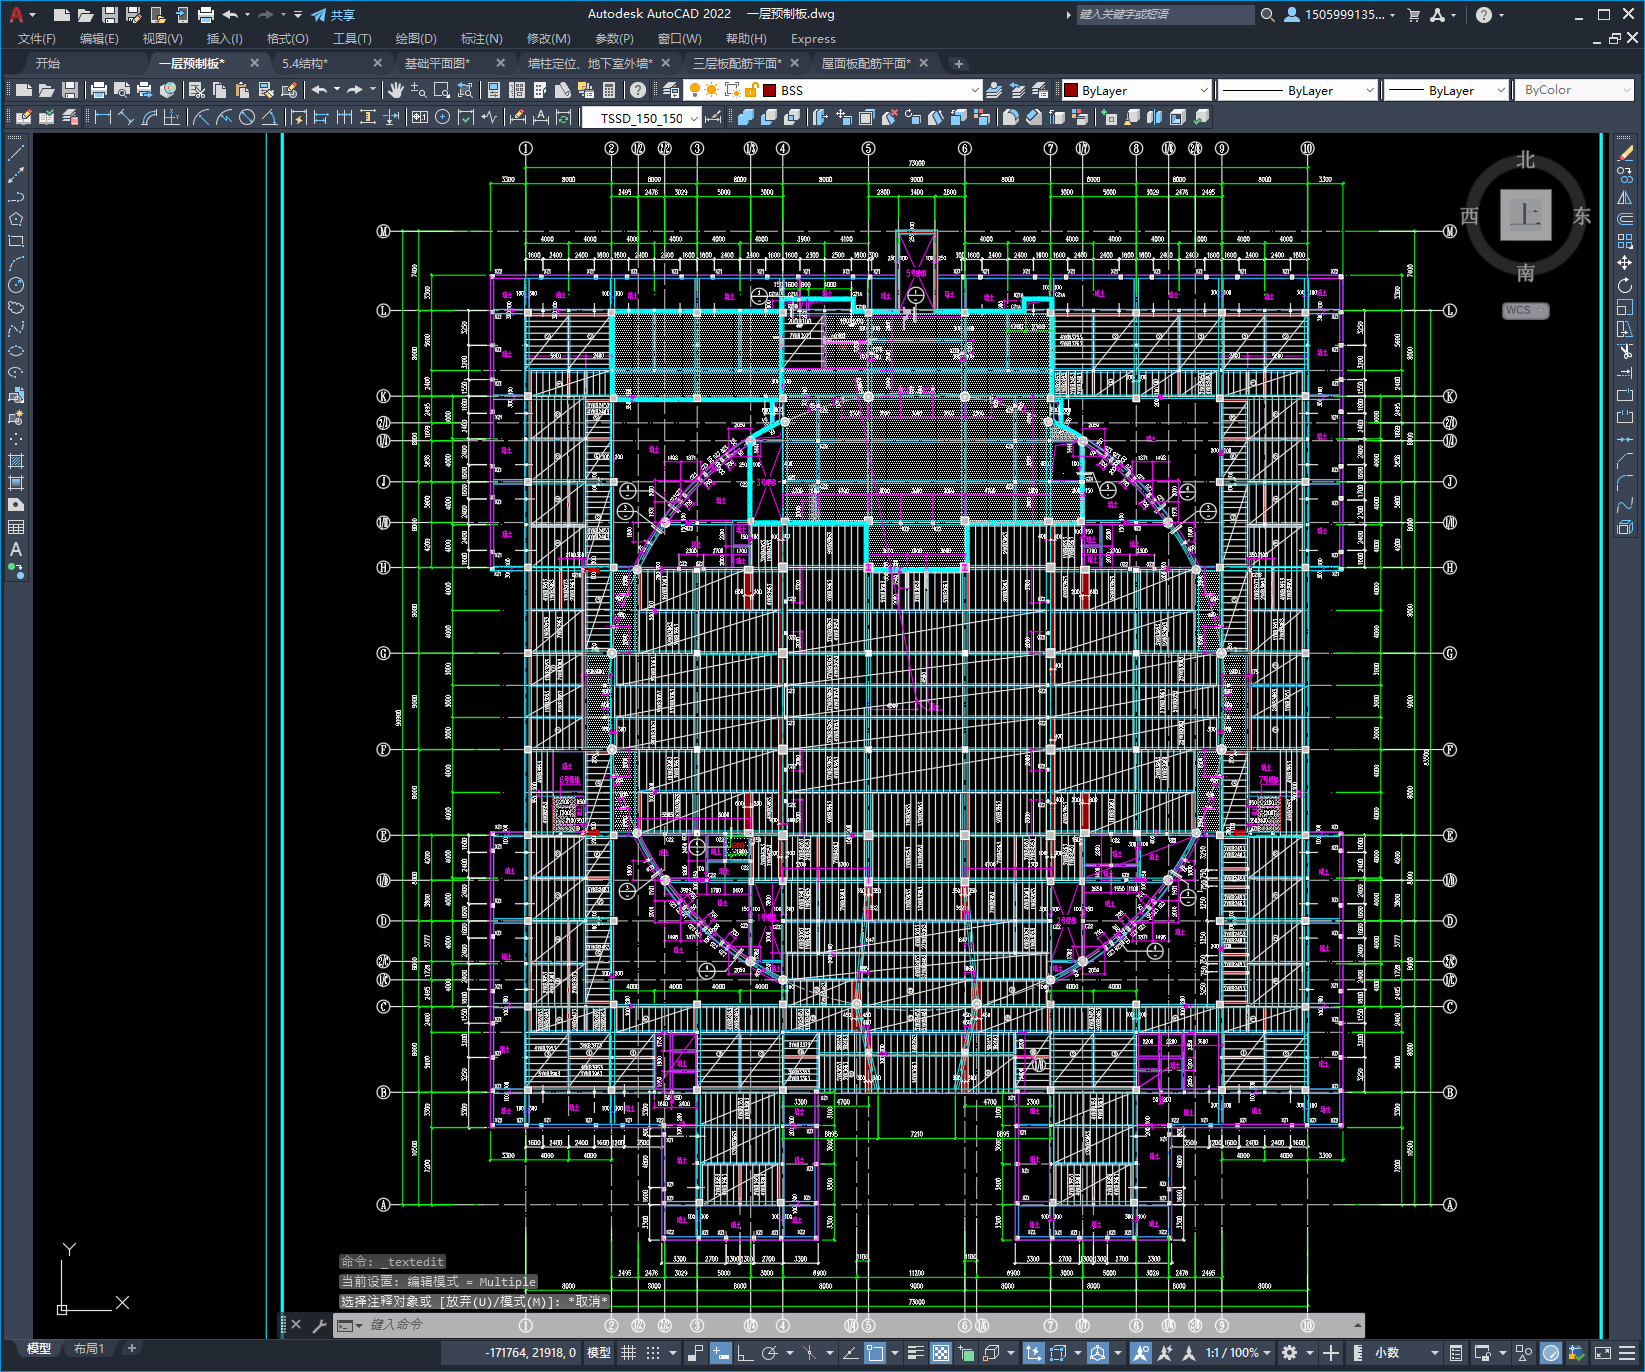This screenshot has width=1645, height=1372.
Task: Select the Circle tool in draw toolbar
Action: pyautogui.click(x=16, y=285)
